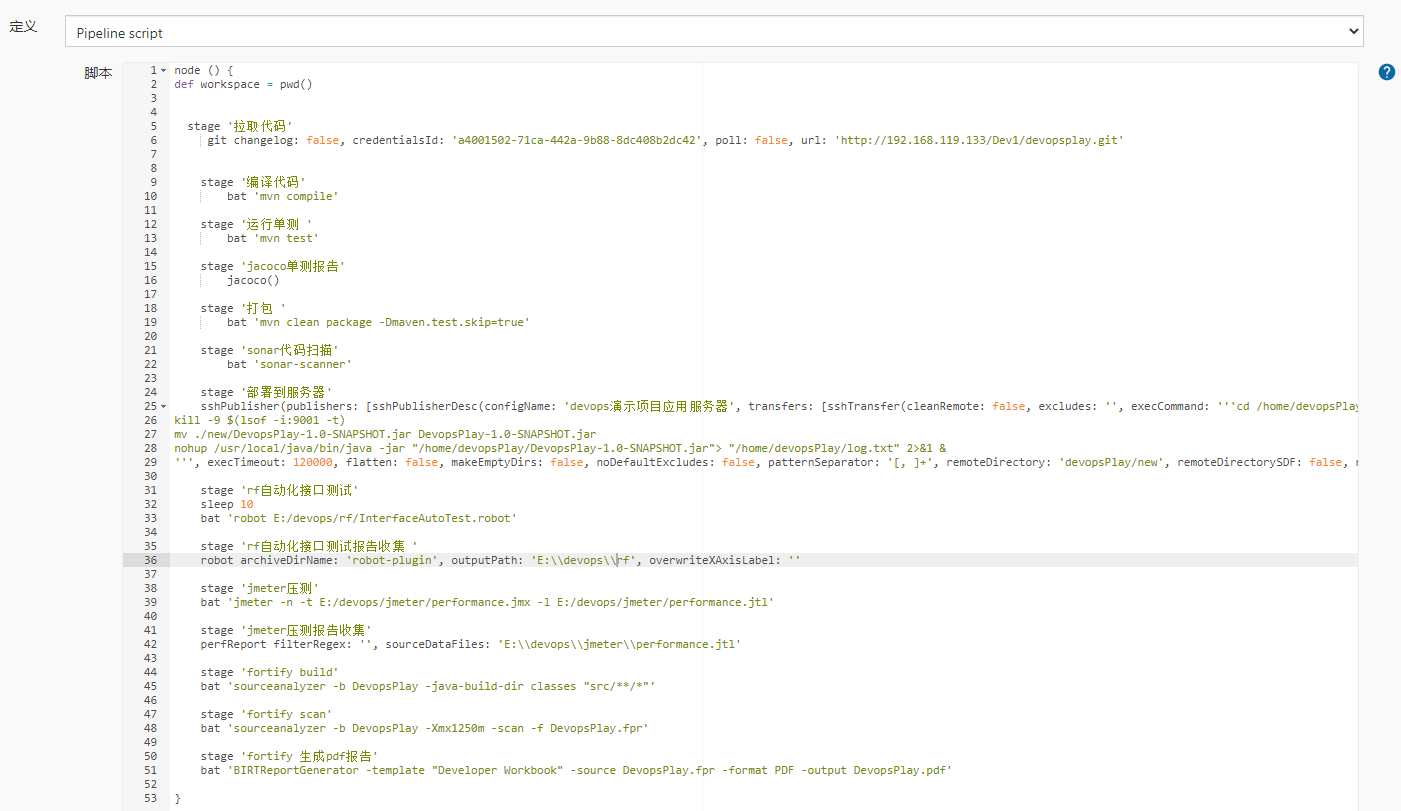
Task: Click the sshPublisher publishers line
Action: (x=779, y=406)
